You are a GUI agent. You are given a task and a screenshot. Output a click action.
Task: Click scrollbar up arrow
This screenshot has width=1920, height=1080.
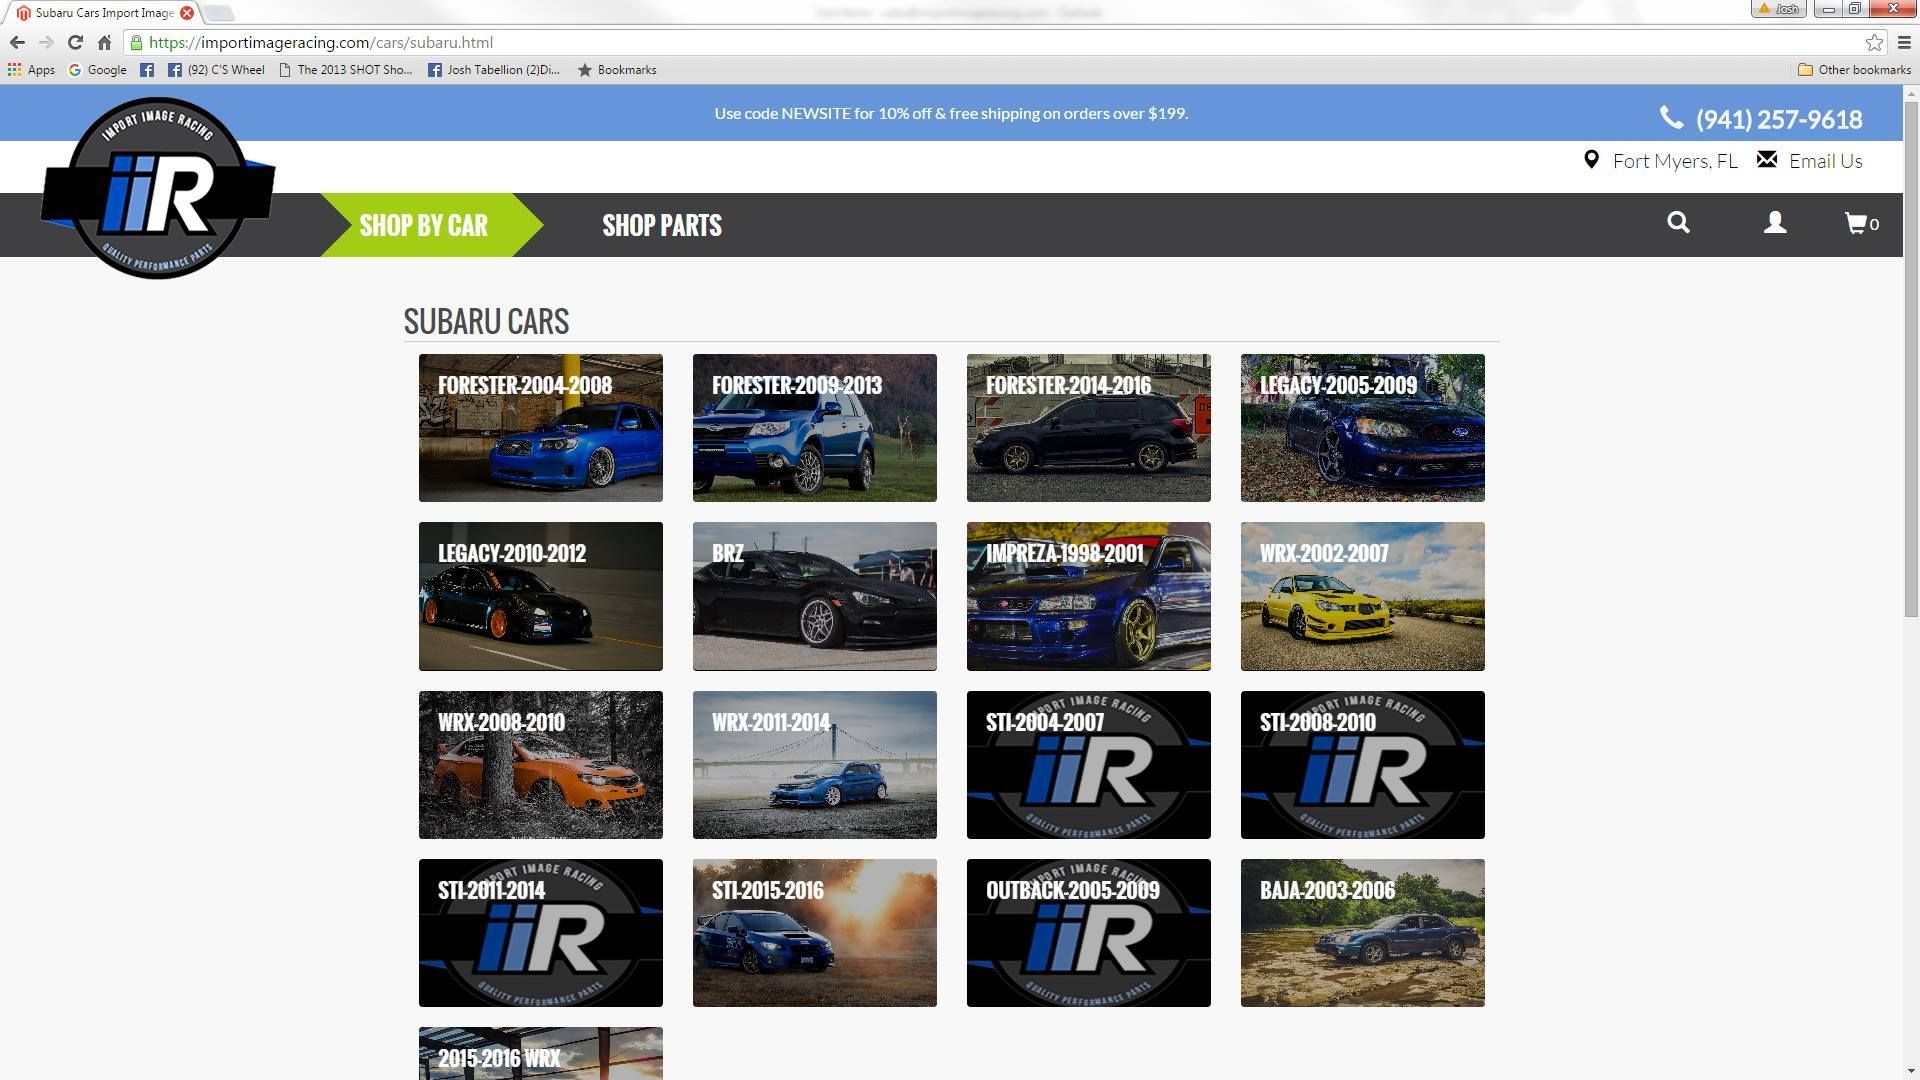(1911, 93)
